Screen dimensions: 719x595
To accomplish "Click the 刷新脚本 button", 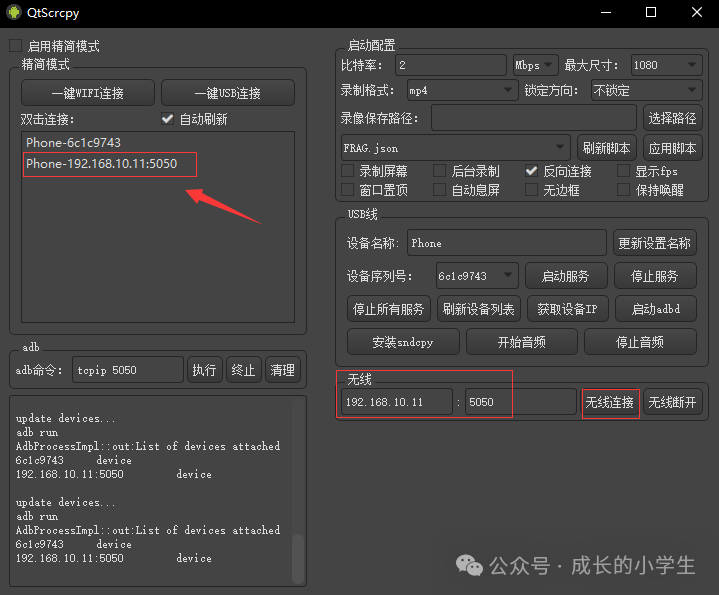I will pyautogui.click(x=606, y=148).
